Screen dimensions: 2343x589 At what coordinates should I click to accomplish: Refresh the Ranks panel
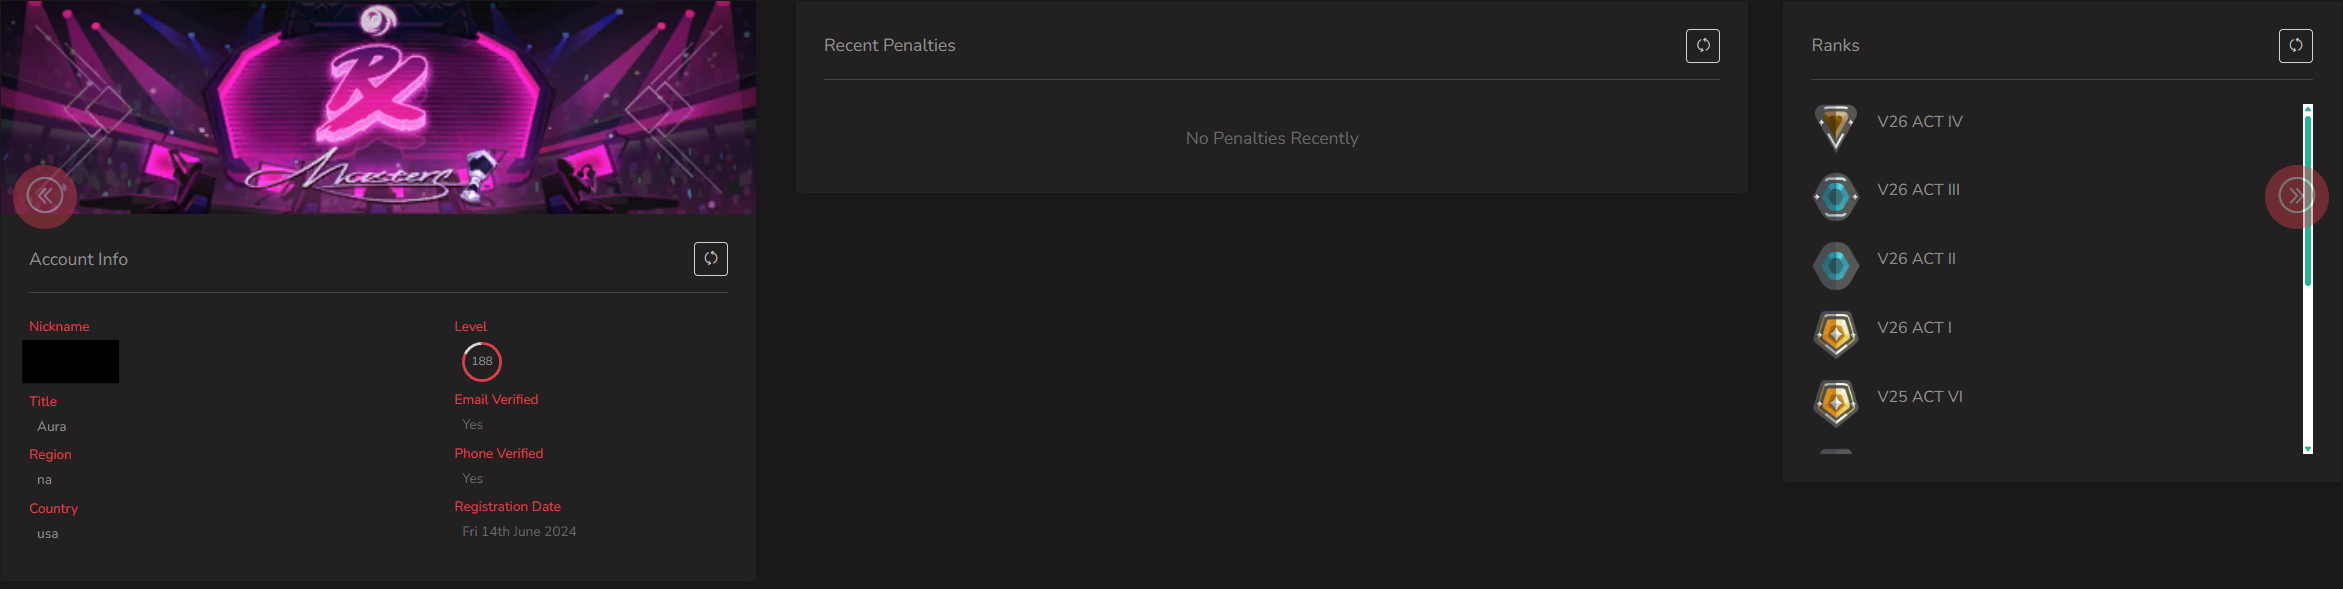(2296, 46)
